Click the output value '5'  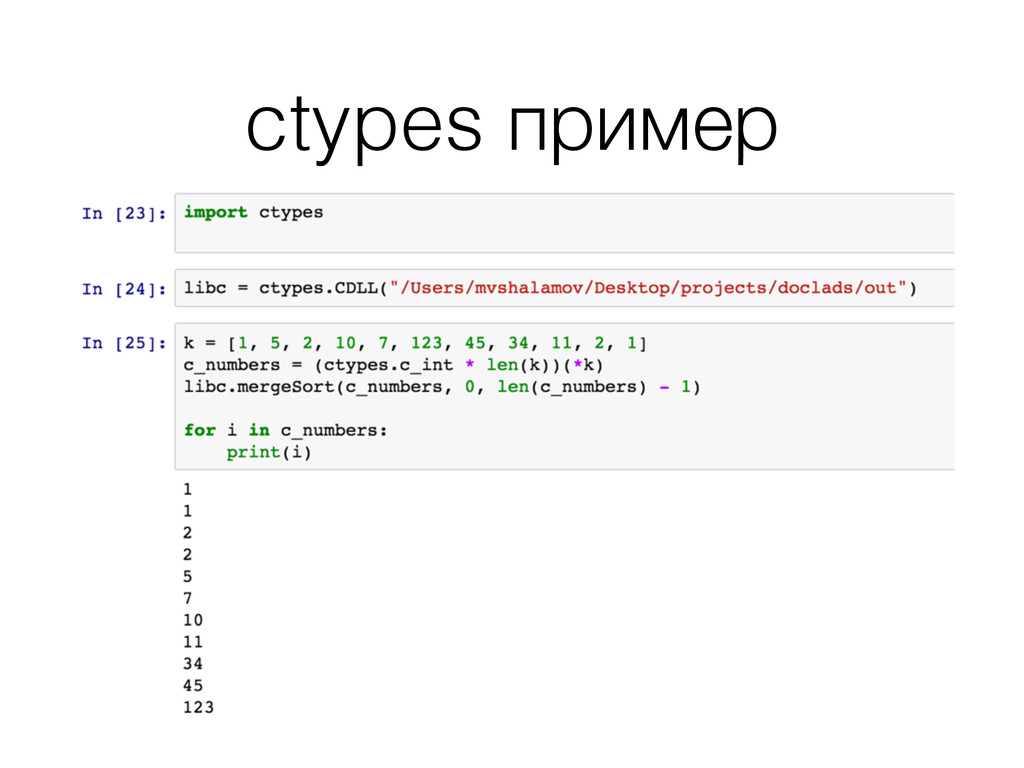point(187,577)
